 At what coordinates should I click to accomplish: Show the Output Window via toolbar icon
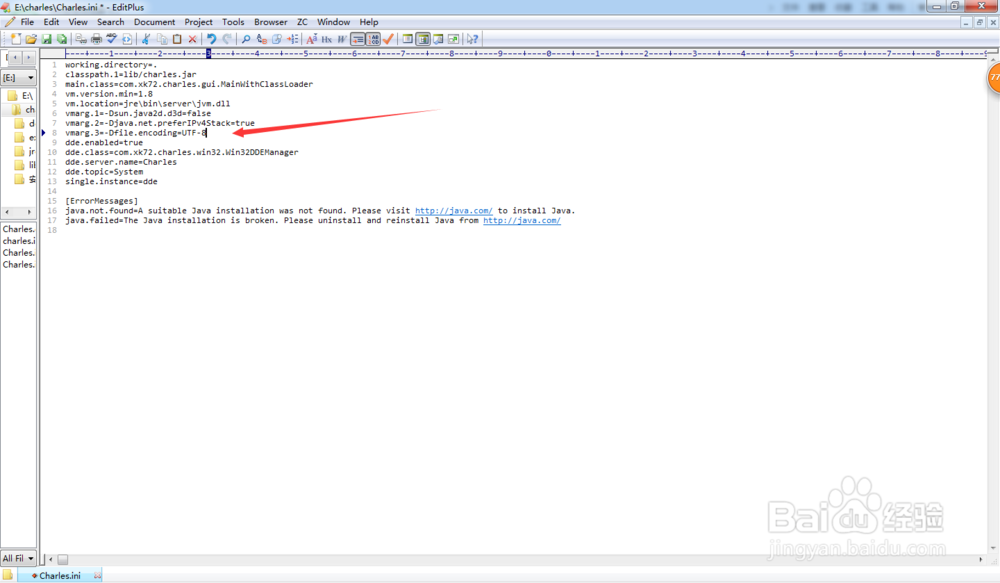[438, 39]
